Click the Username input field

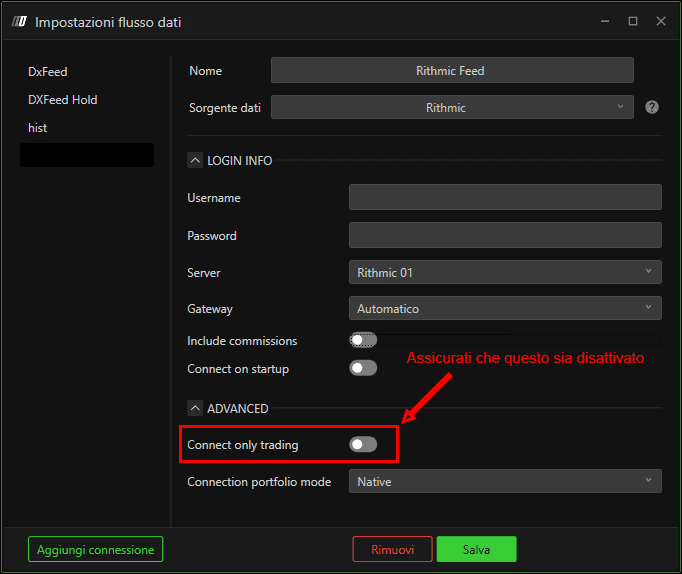pos(505,197)
